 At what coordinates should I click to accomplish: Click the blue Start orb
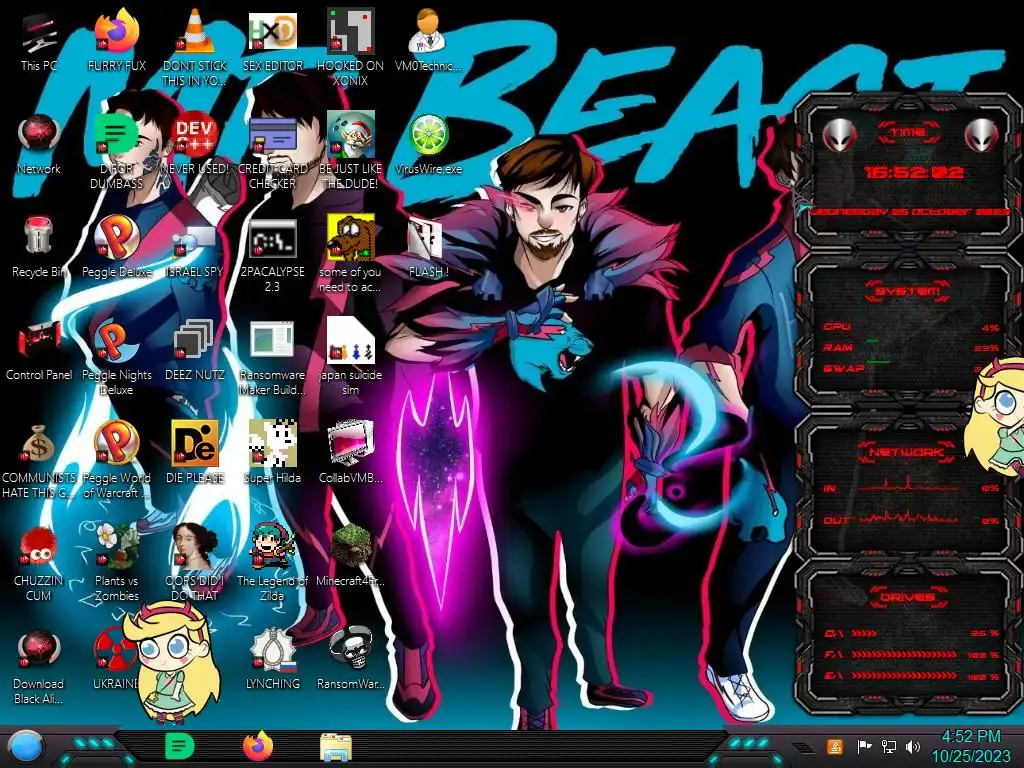click(x=26, y=747)
